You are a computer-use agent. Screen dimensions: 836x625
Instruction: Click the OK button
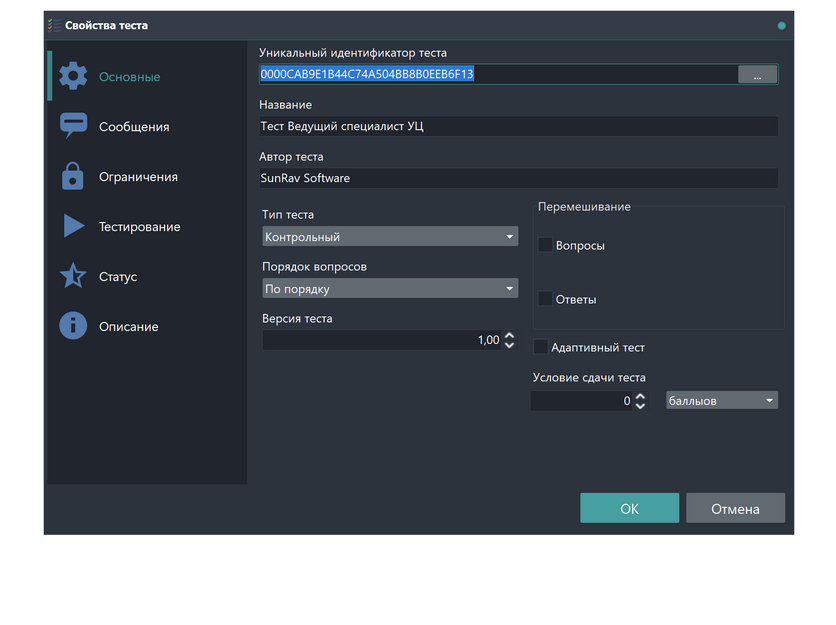630,508
